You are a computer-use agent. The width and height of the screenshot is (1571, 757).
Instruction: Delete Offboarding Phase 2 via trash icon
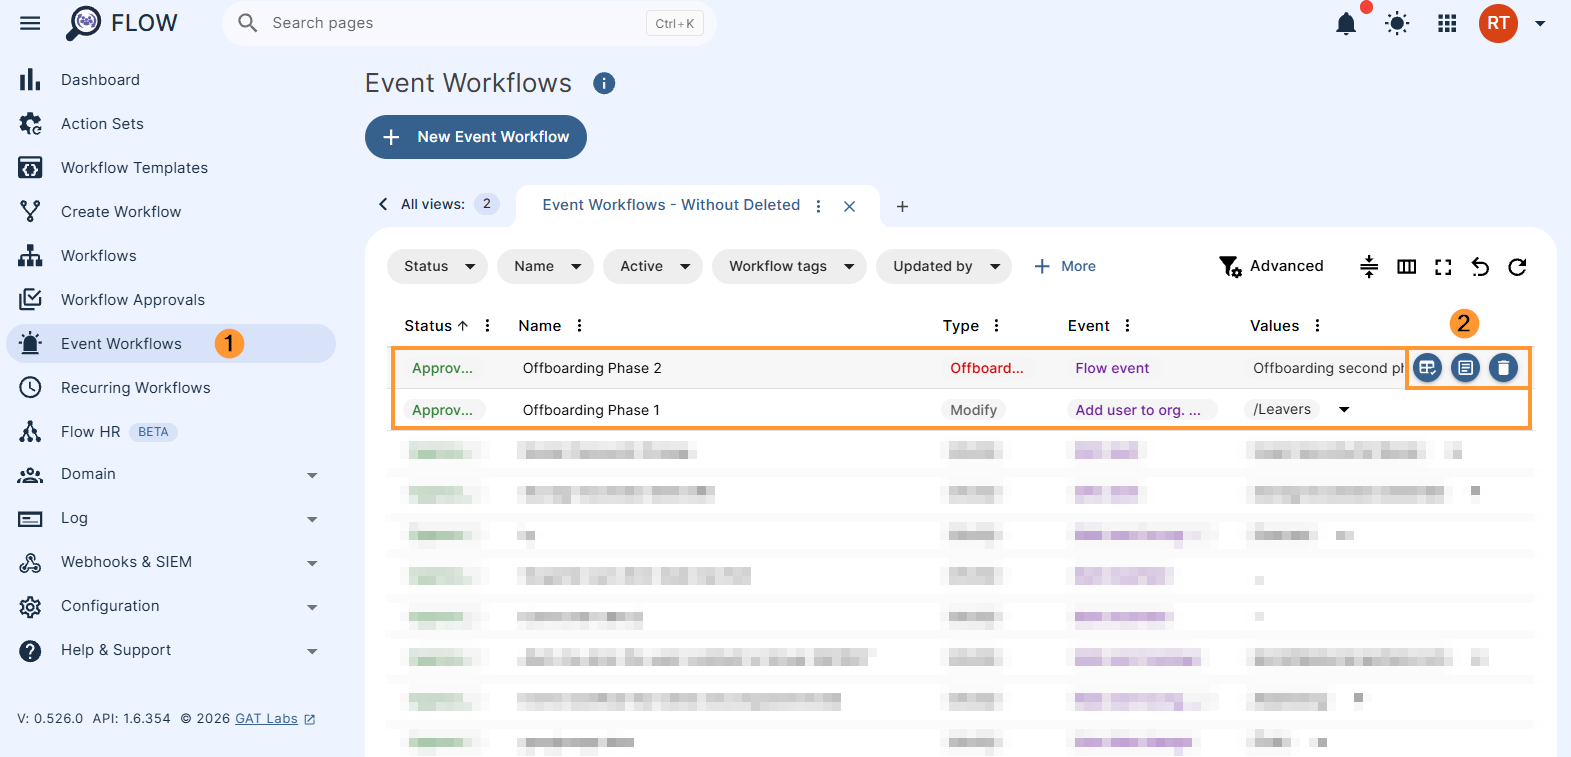coord(1503,368)
